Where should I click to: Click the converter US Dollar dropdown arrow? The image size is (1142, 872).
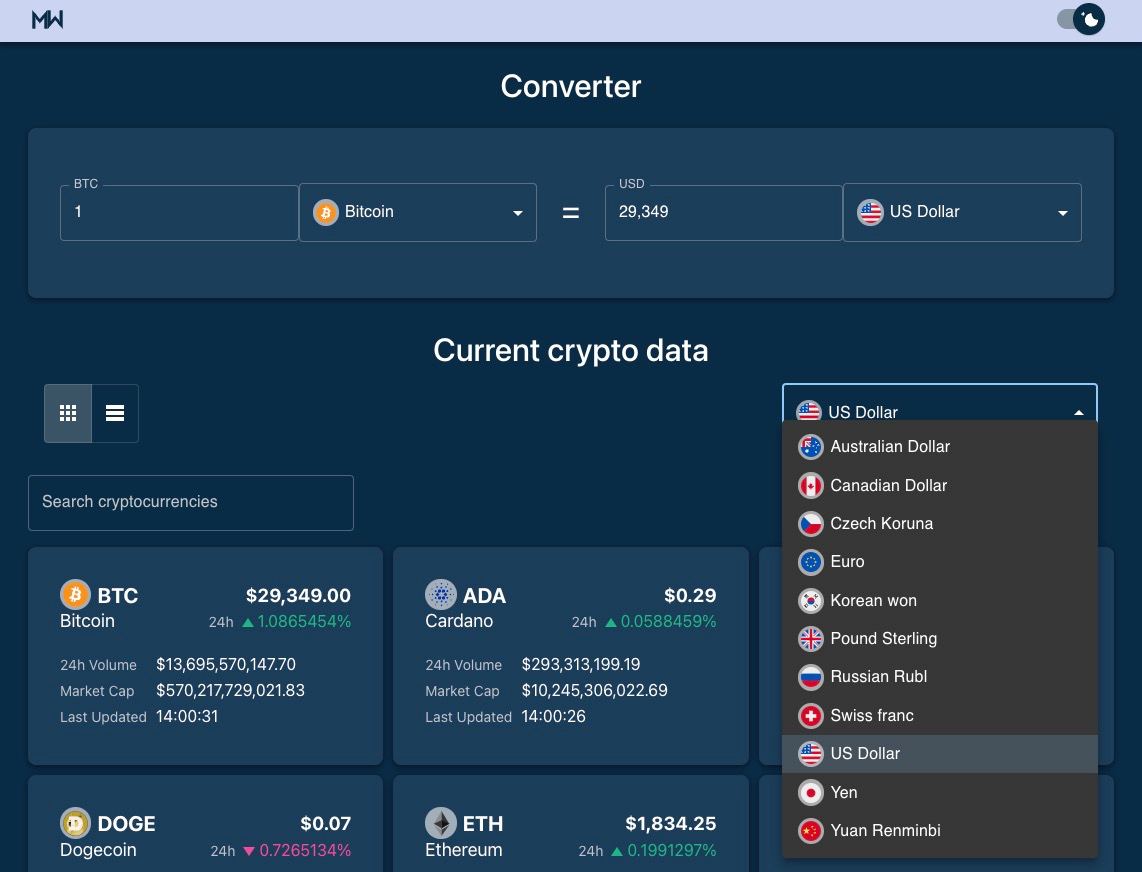click(x=1063, y=213)
